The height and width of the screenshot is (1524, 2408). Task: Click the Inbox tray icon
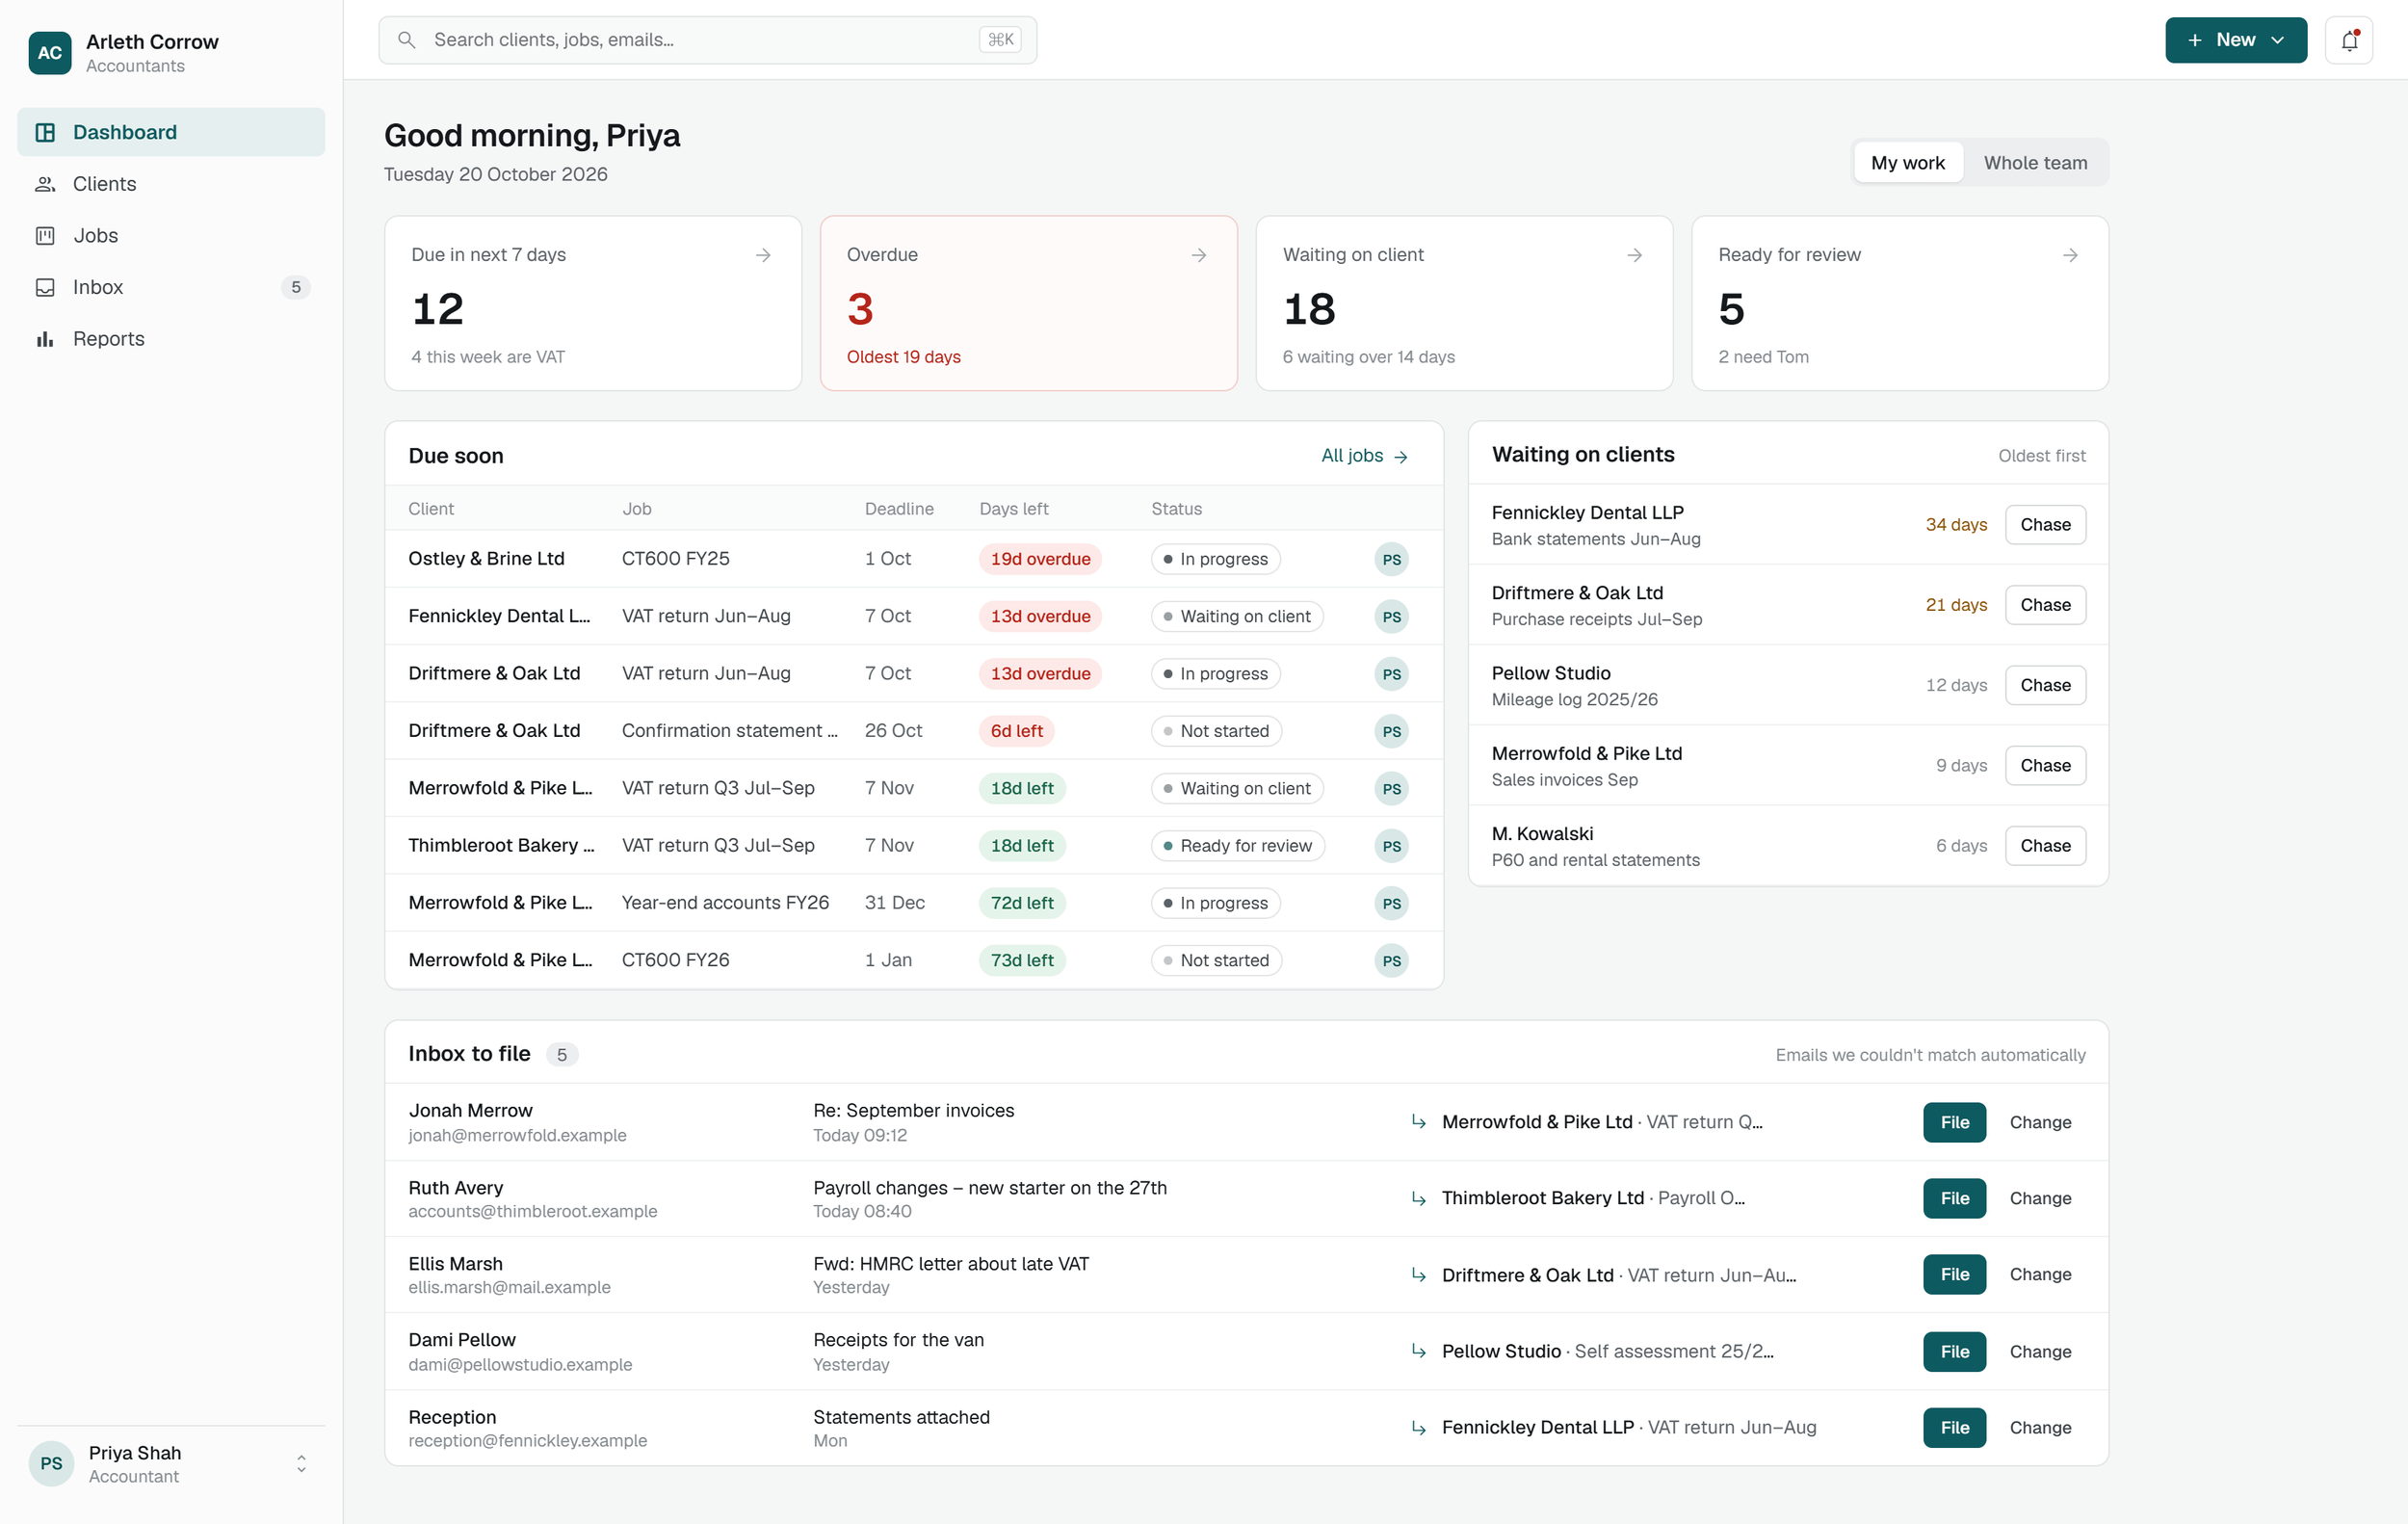pyautogui.click(x=45, y=287)
